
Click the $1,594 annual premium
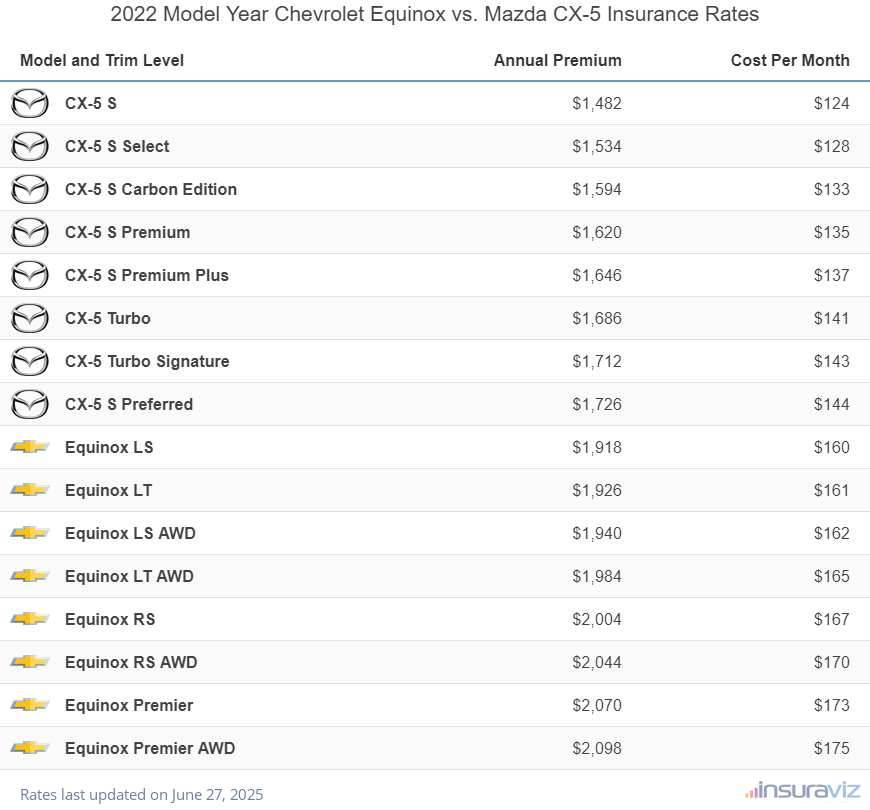pos(597,189)
